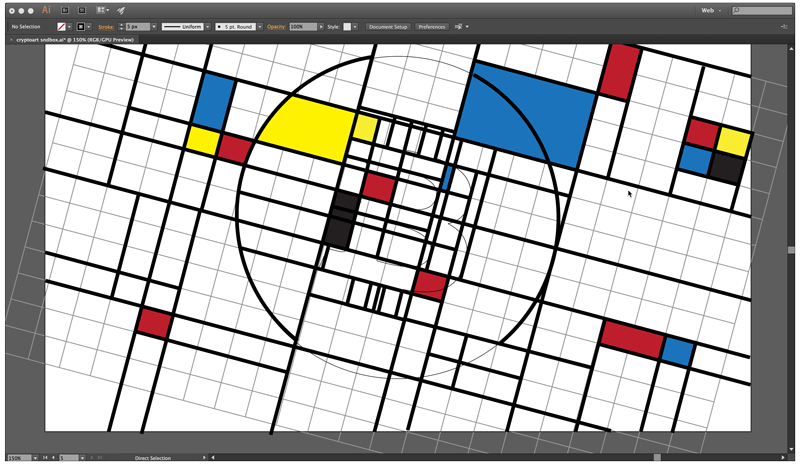800x466 pixels.
Task: Click the Document Setup button
Action: point(388,27)
